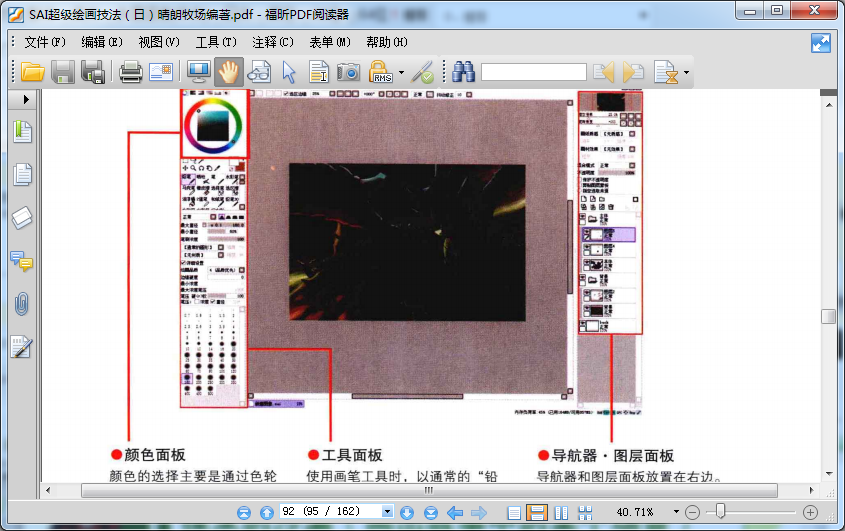845x531 pixels.
Task: Click the email document icon
Action: pyautogui.click(x=161, y=72)
